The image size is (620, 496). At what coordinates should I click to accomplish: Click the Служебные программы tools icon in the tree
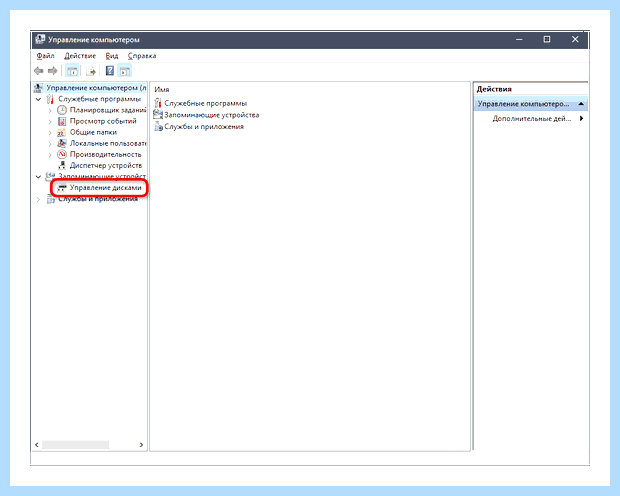tap(50, 99)
